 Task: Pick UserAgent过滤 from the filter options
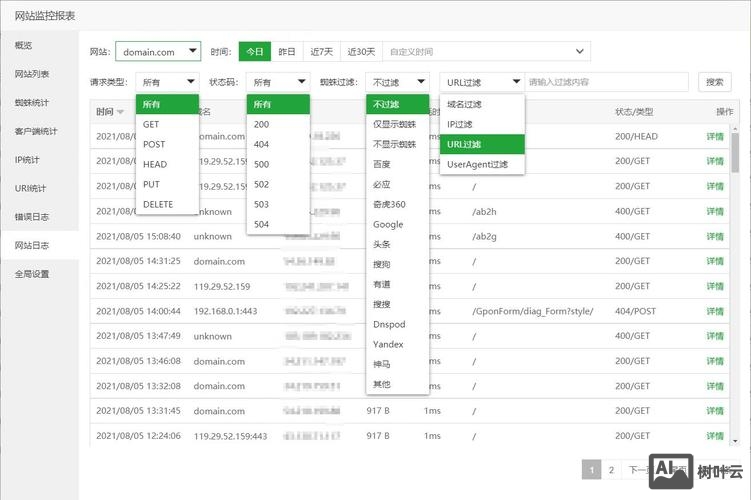click(x=477, y=164)
